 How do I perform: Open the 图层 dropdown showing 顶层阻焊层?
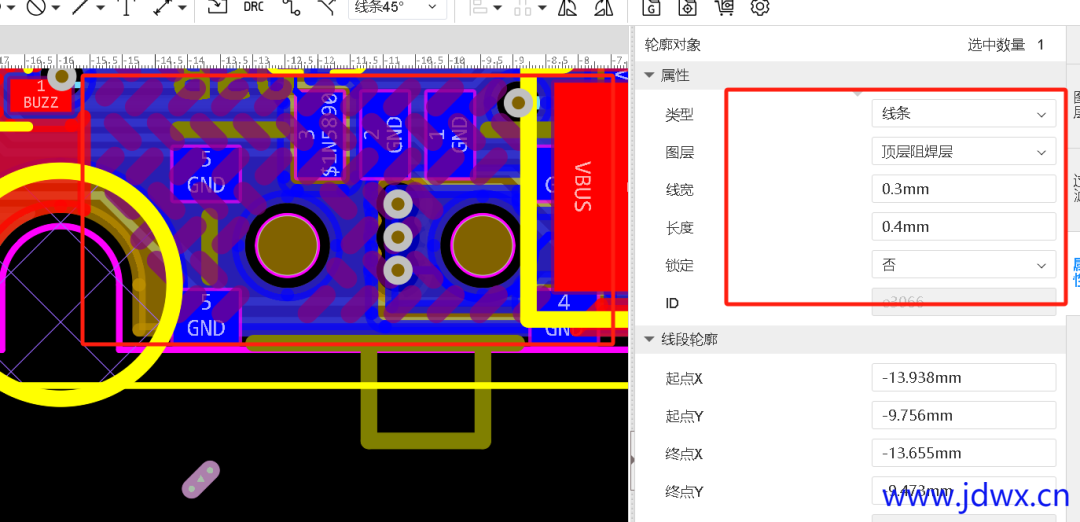tap(963, 152)
